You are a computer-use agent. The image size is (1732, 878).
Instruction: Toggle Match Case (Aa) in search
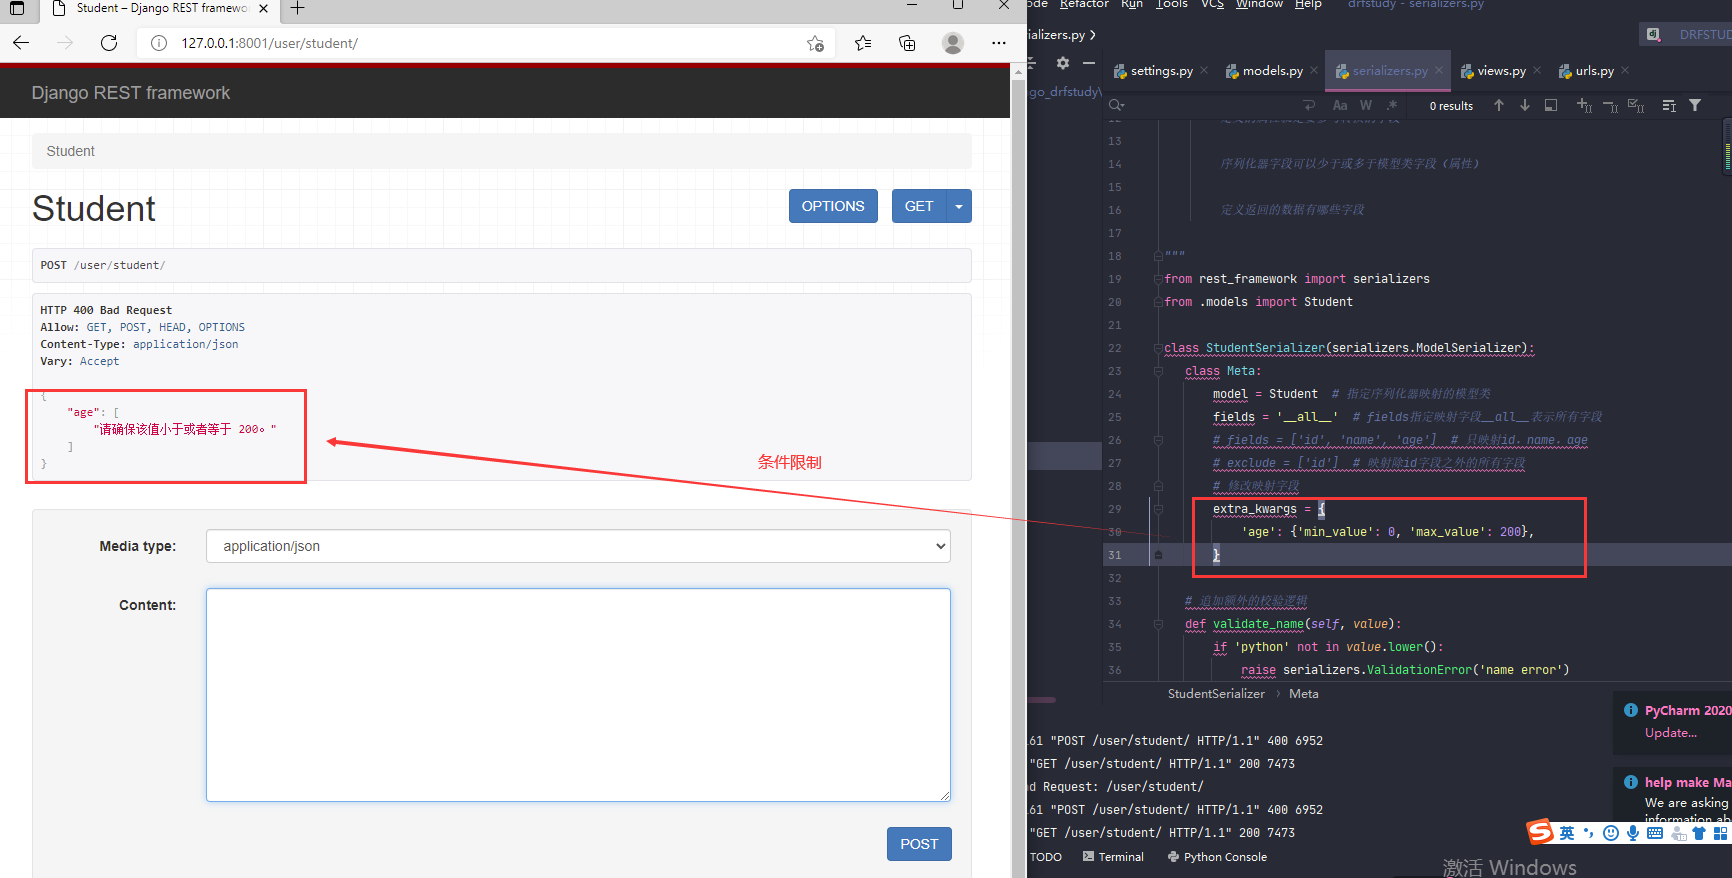(1340, 105)
